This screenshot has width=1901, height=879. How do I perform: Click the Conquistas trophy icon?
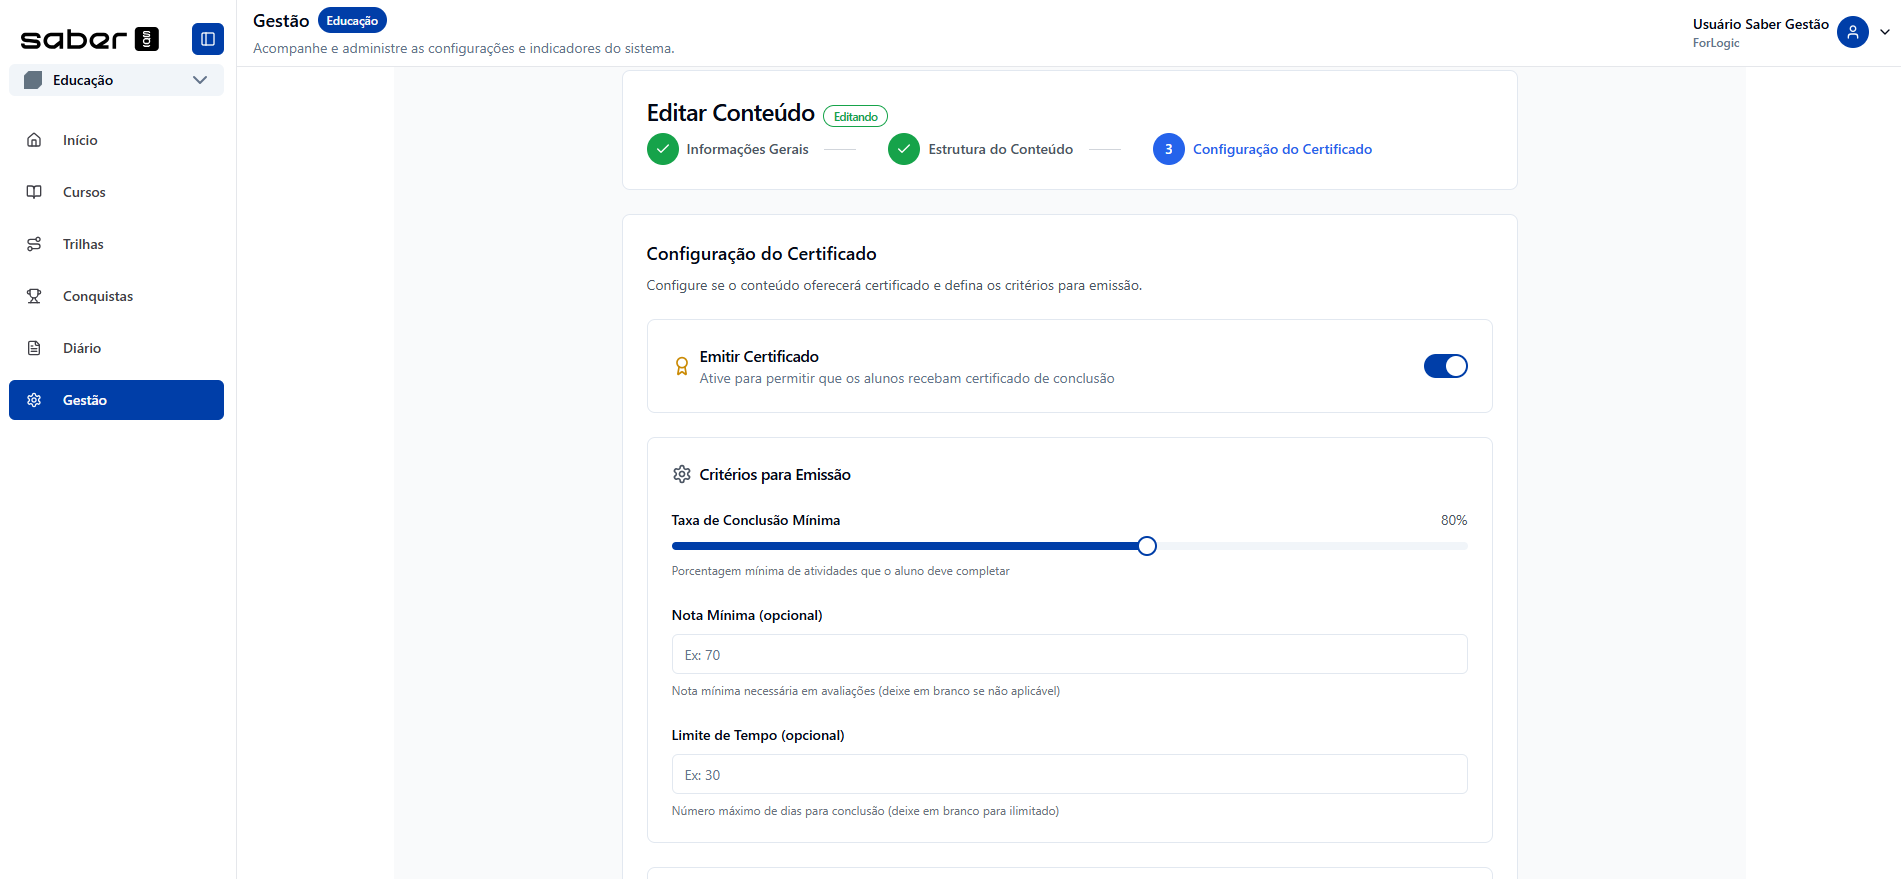(34, 296)
